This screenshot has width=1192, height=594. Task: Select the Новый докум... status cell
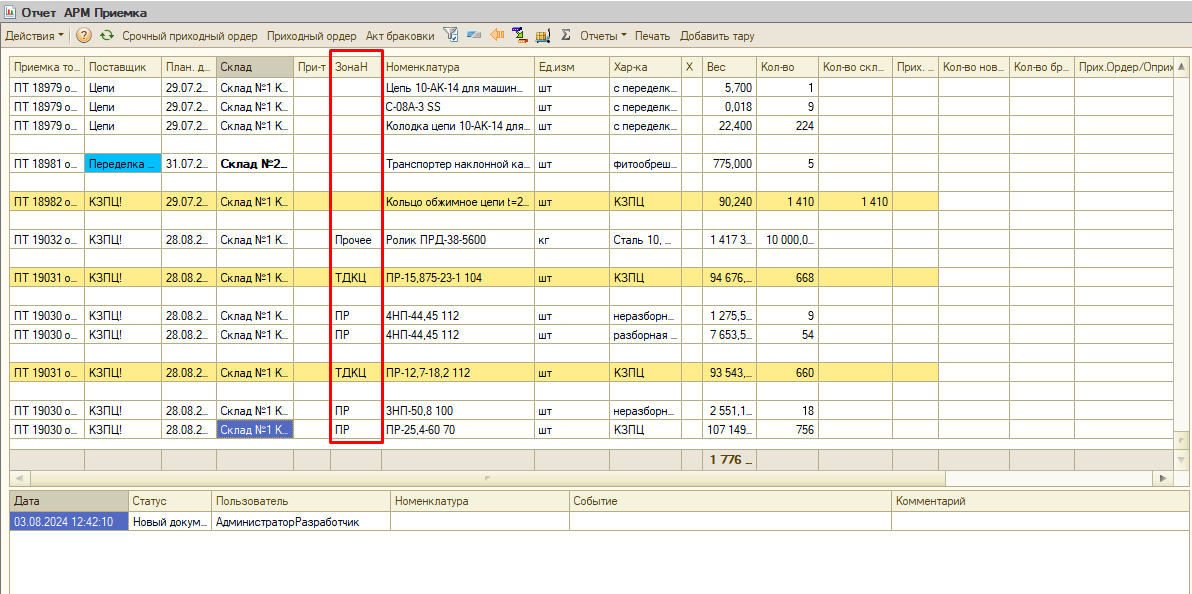click(170, 521)
